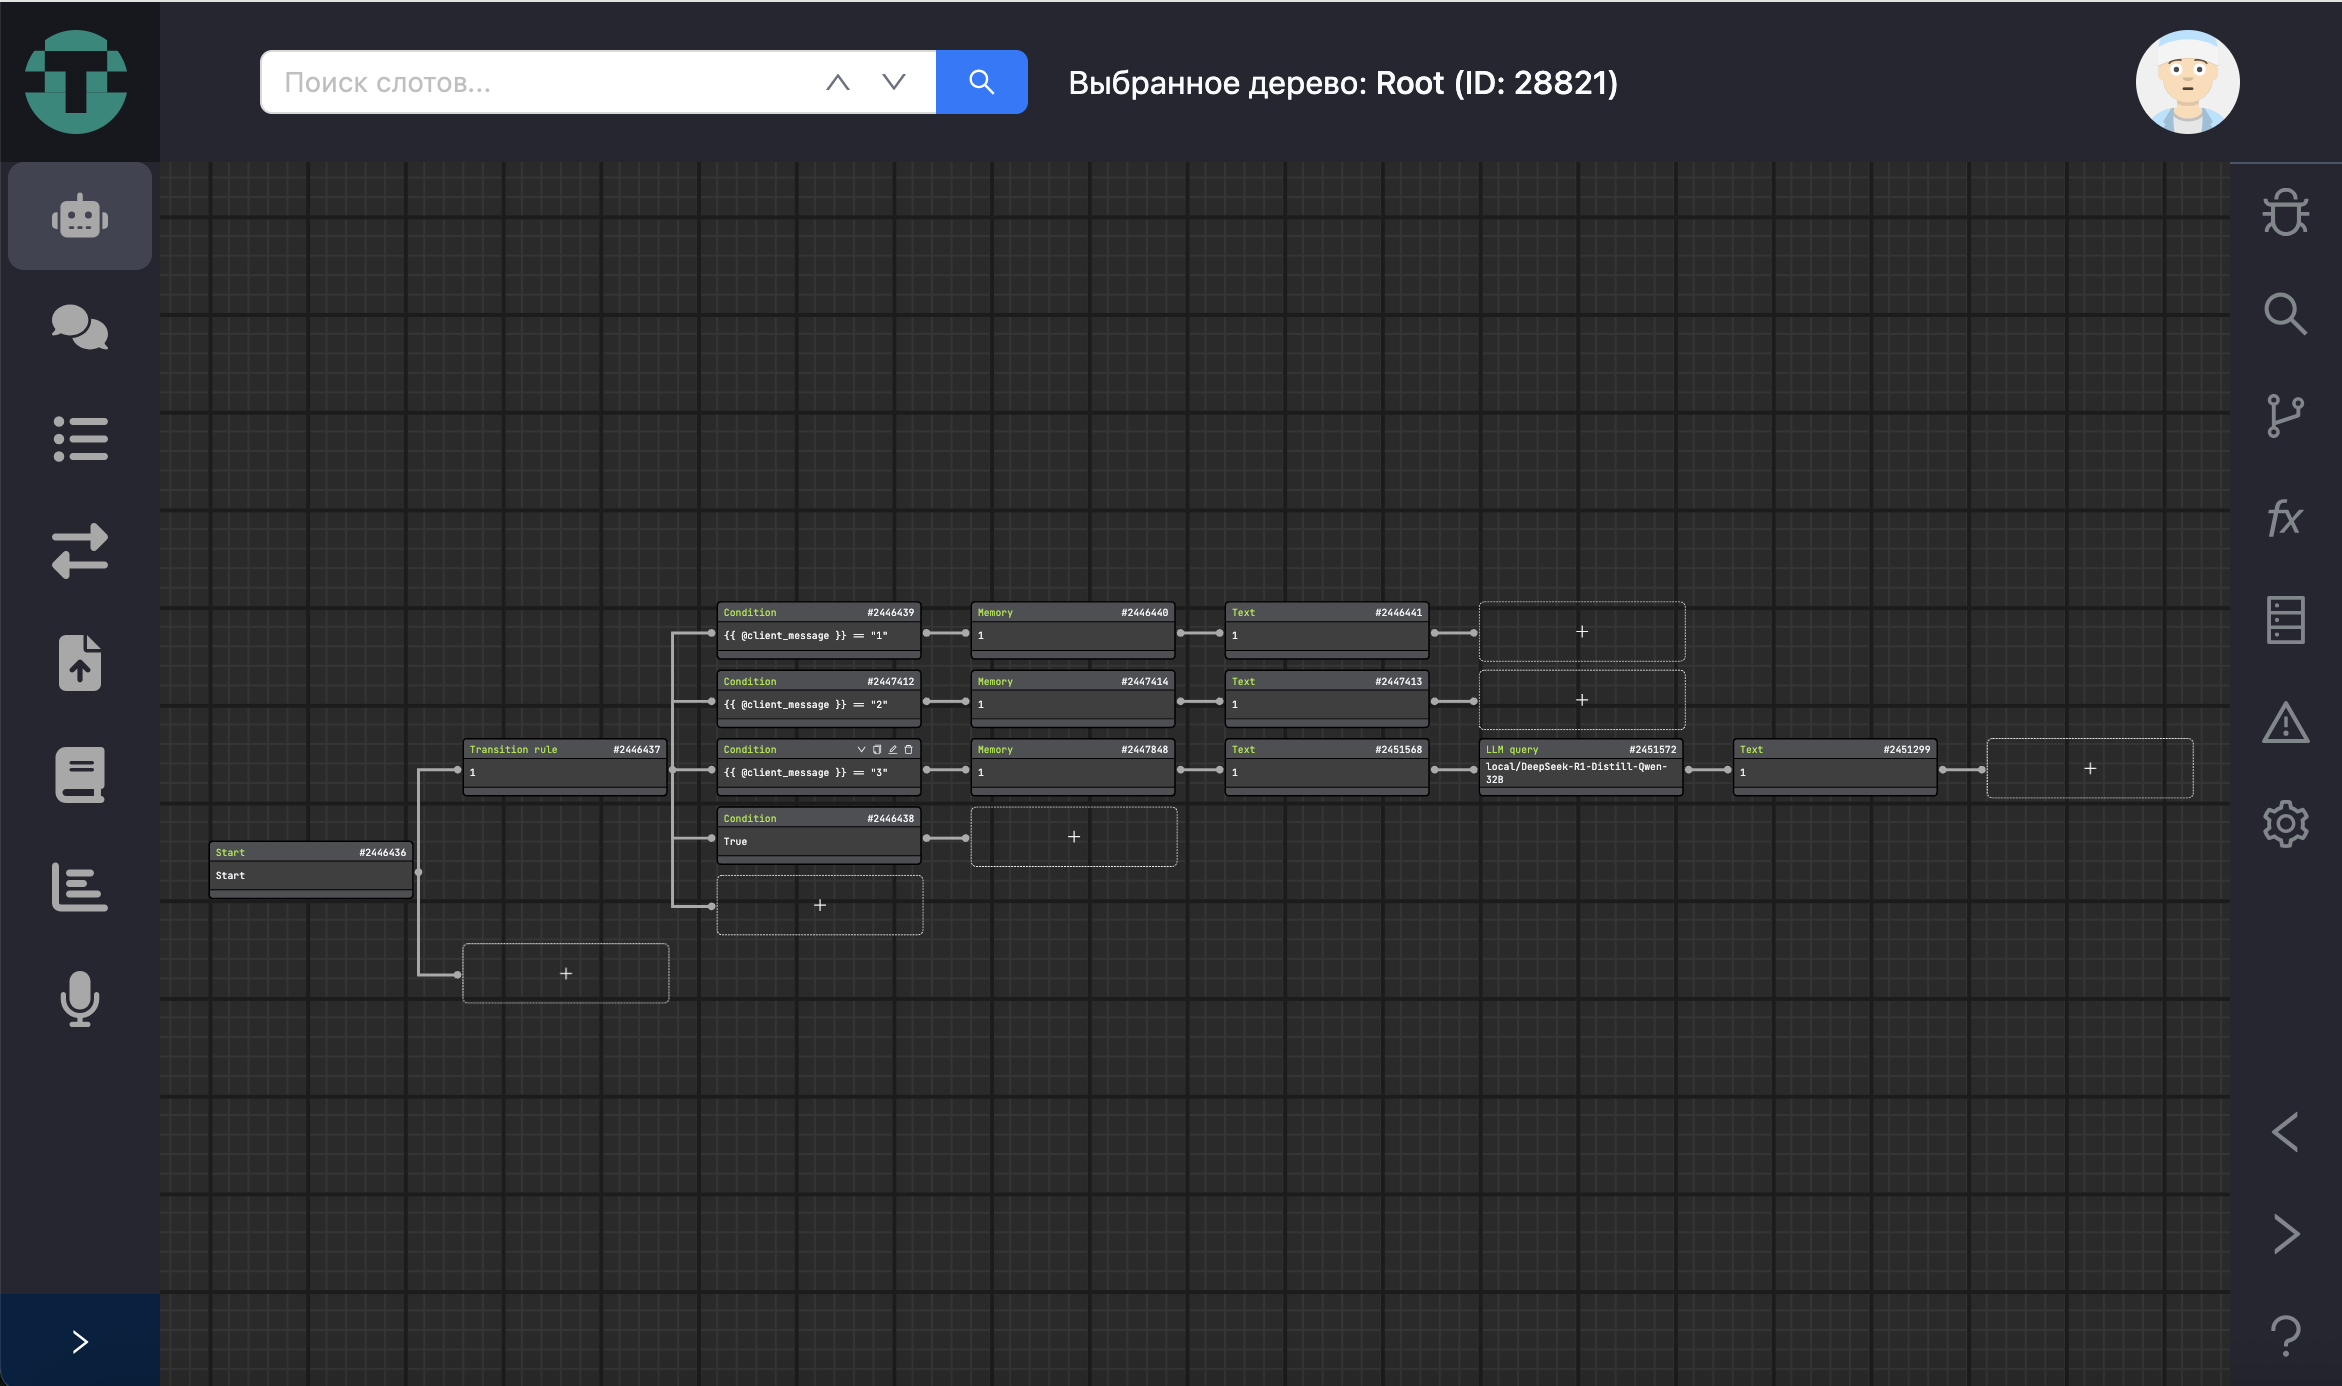Open the file upload sidebar icon
Viewport: 2342px width, 1386px height.
click(80, 663)
